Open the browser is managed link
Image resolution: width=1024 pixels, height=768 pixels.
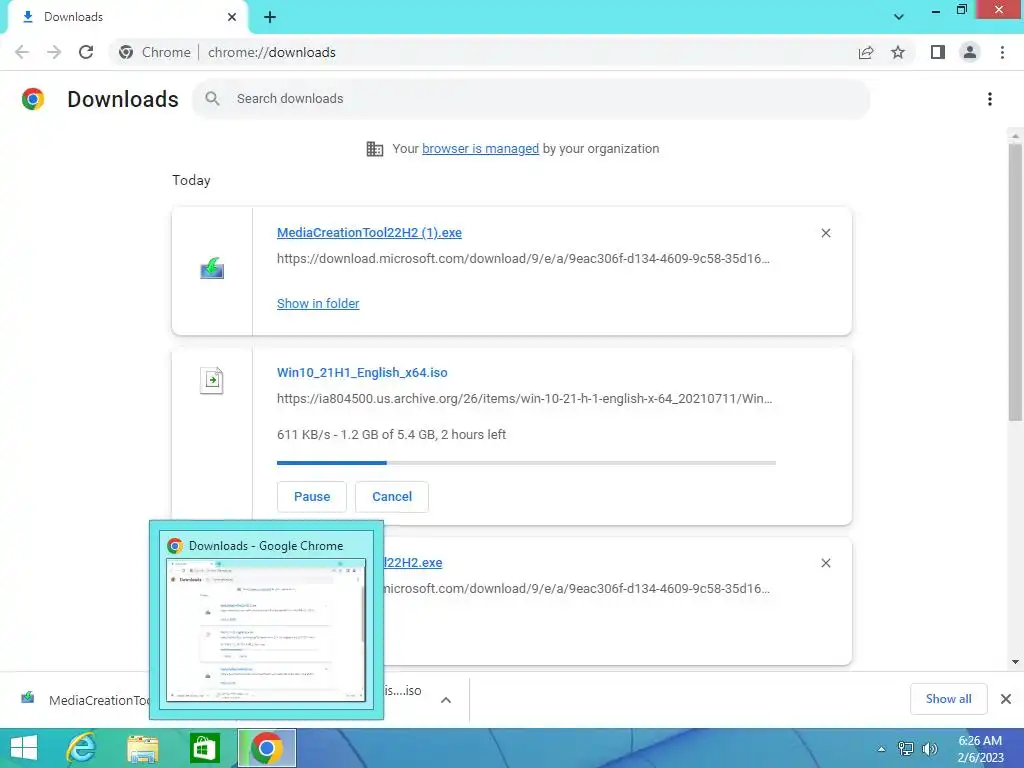[480, 148]
